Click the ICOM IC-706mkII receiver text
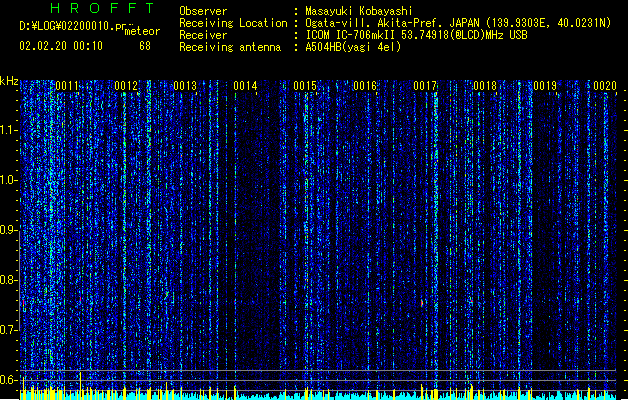The height and width of the screenshot is (400, 629). pos(416,35)
